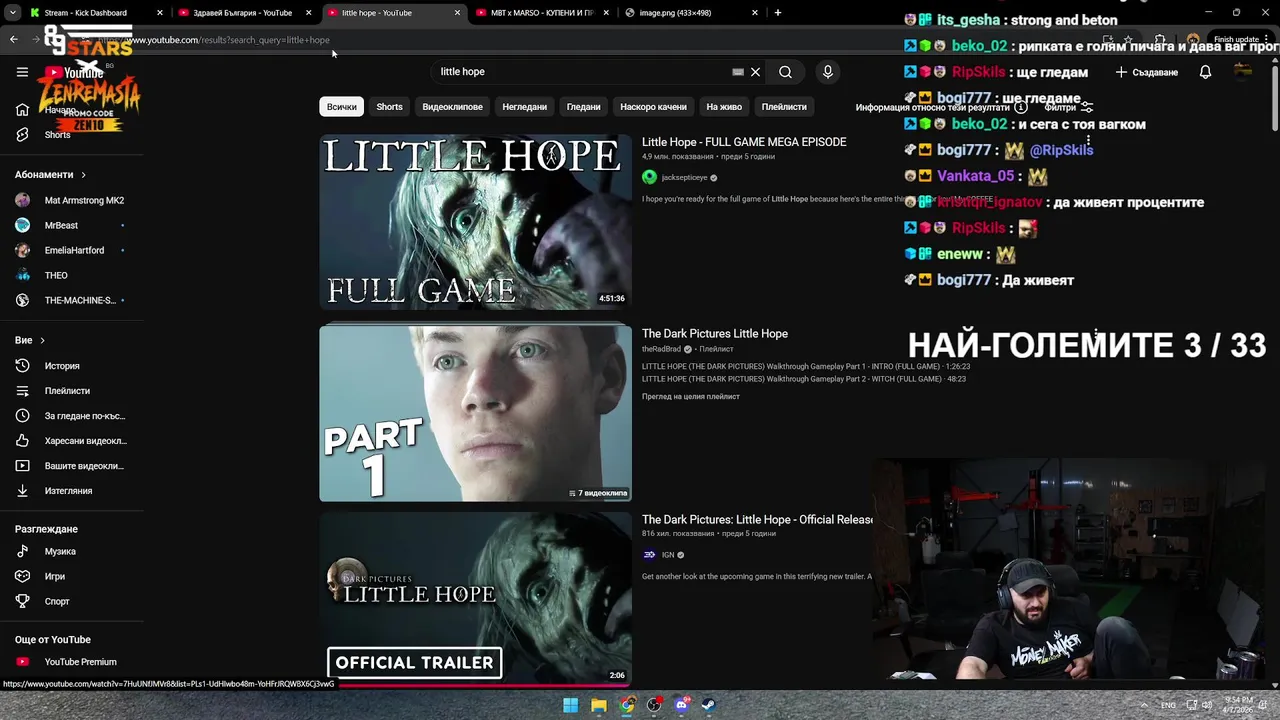
Task: Select the Видеоклипове filter chip
Action: (452, 107)
